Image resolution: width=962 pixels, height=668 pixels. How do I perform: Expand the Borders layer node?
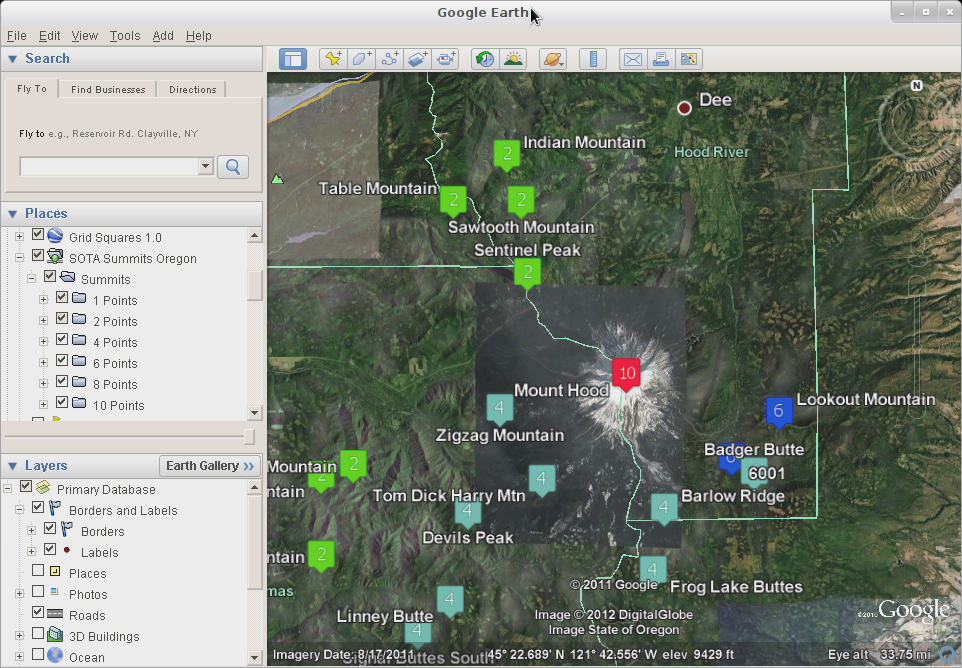(31, 531)
